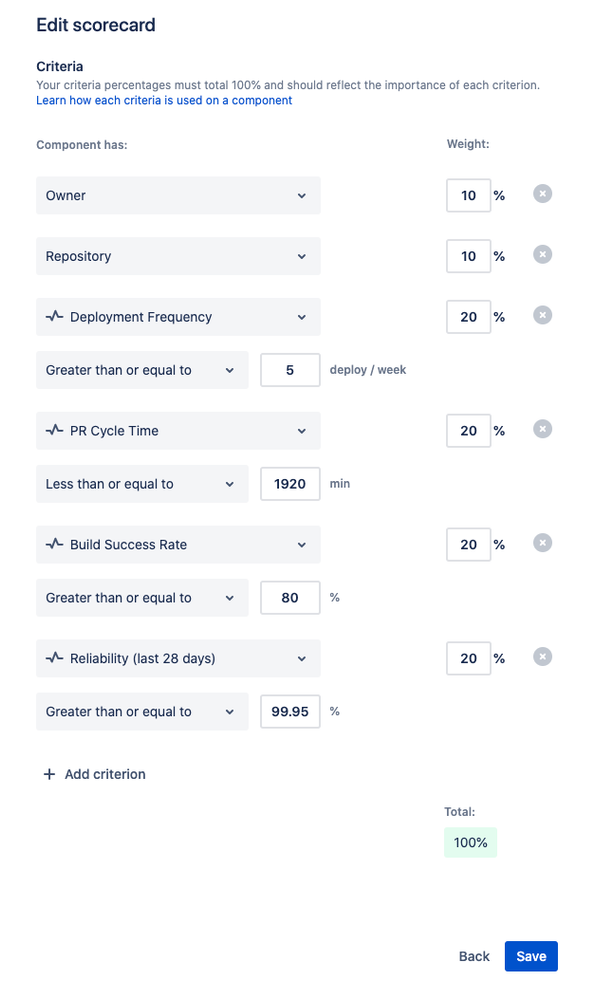614x999 pixels.
Task: Open the Owner criterion dropdown
Action: click(178, 196)
